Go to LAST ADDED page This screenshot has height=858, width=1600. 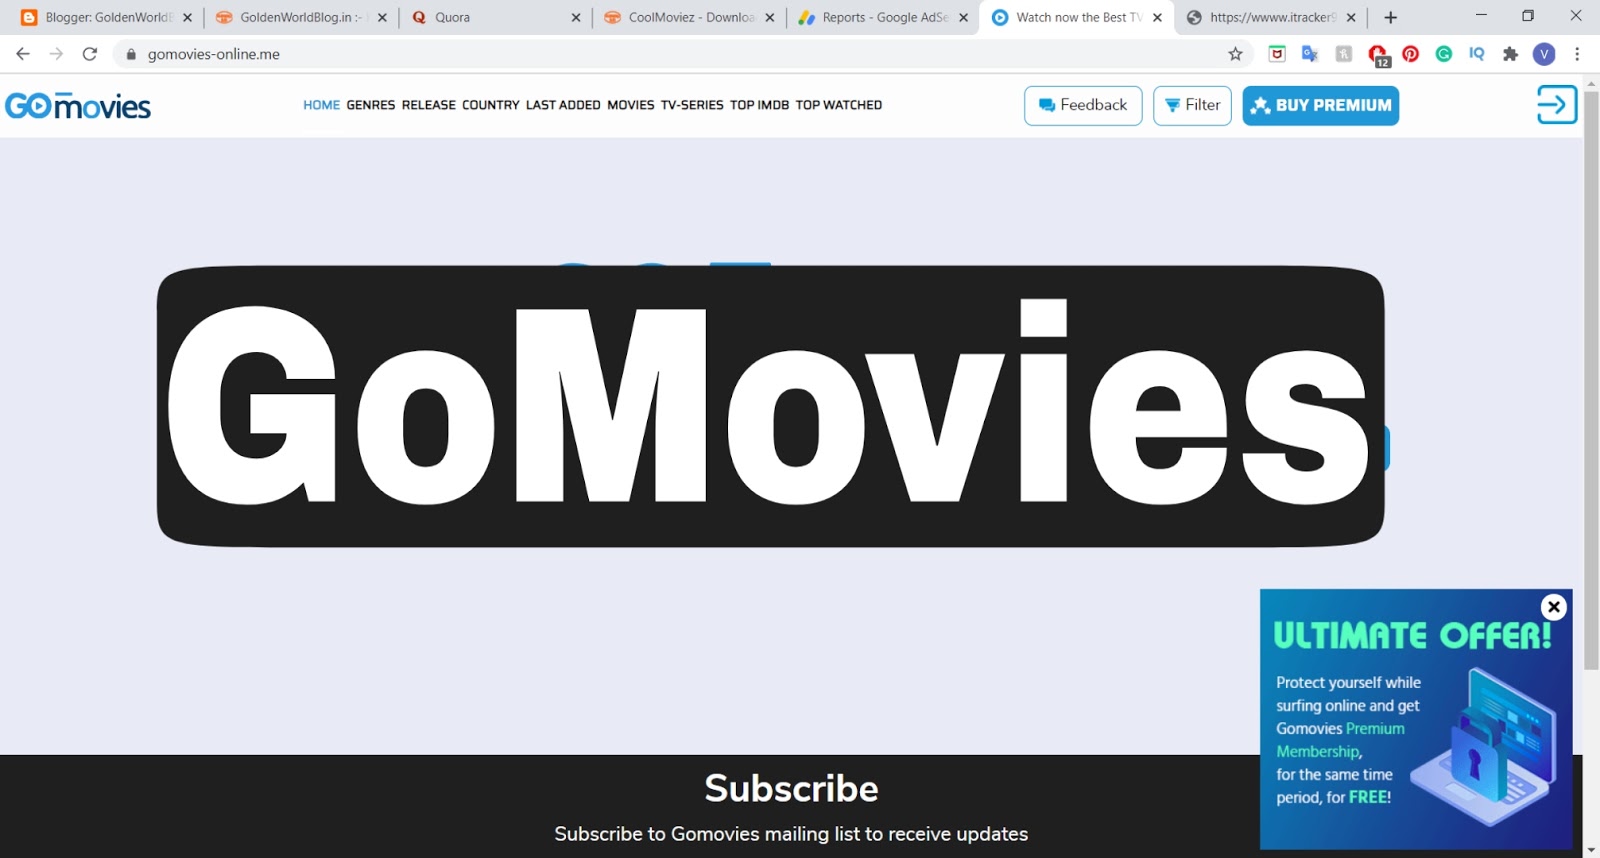563,105
